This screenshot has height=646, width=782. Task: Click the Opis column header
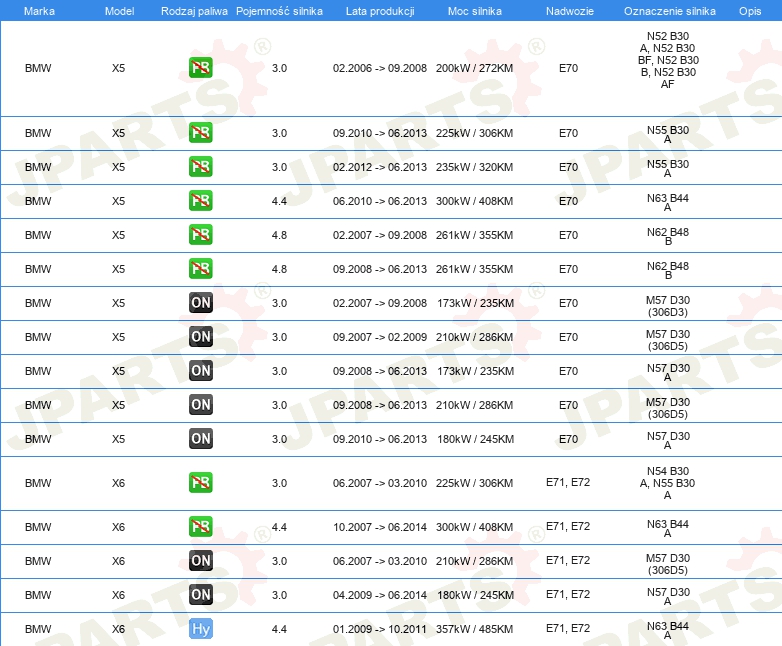point(749,10)
